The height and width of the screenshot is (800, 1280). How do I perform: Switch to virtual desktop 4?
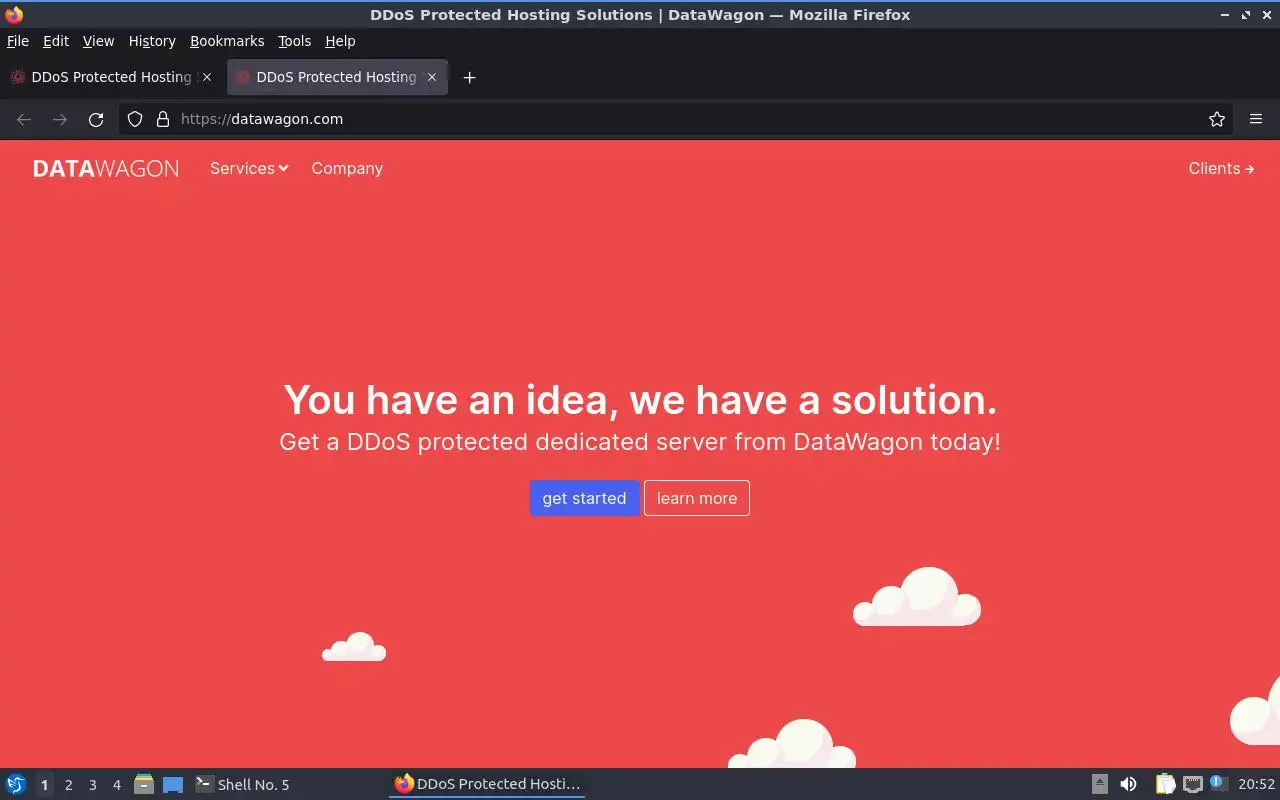(x=116, y=785)
